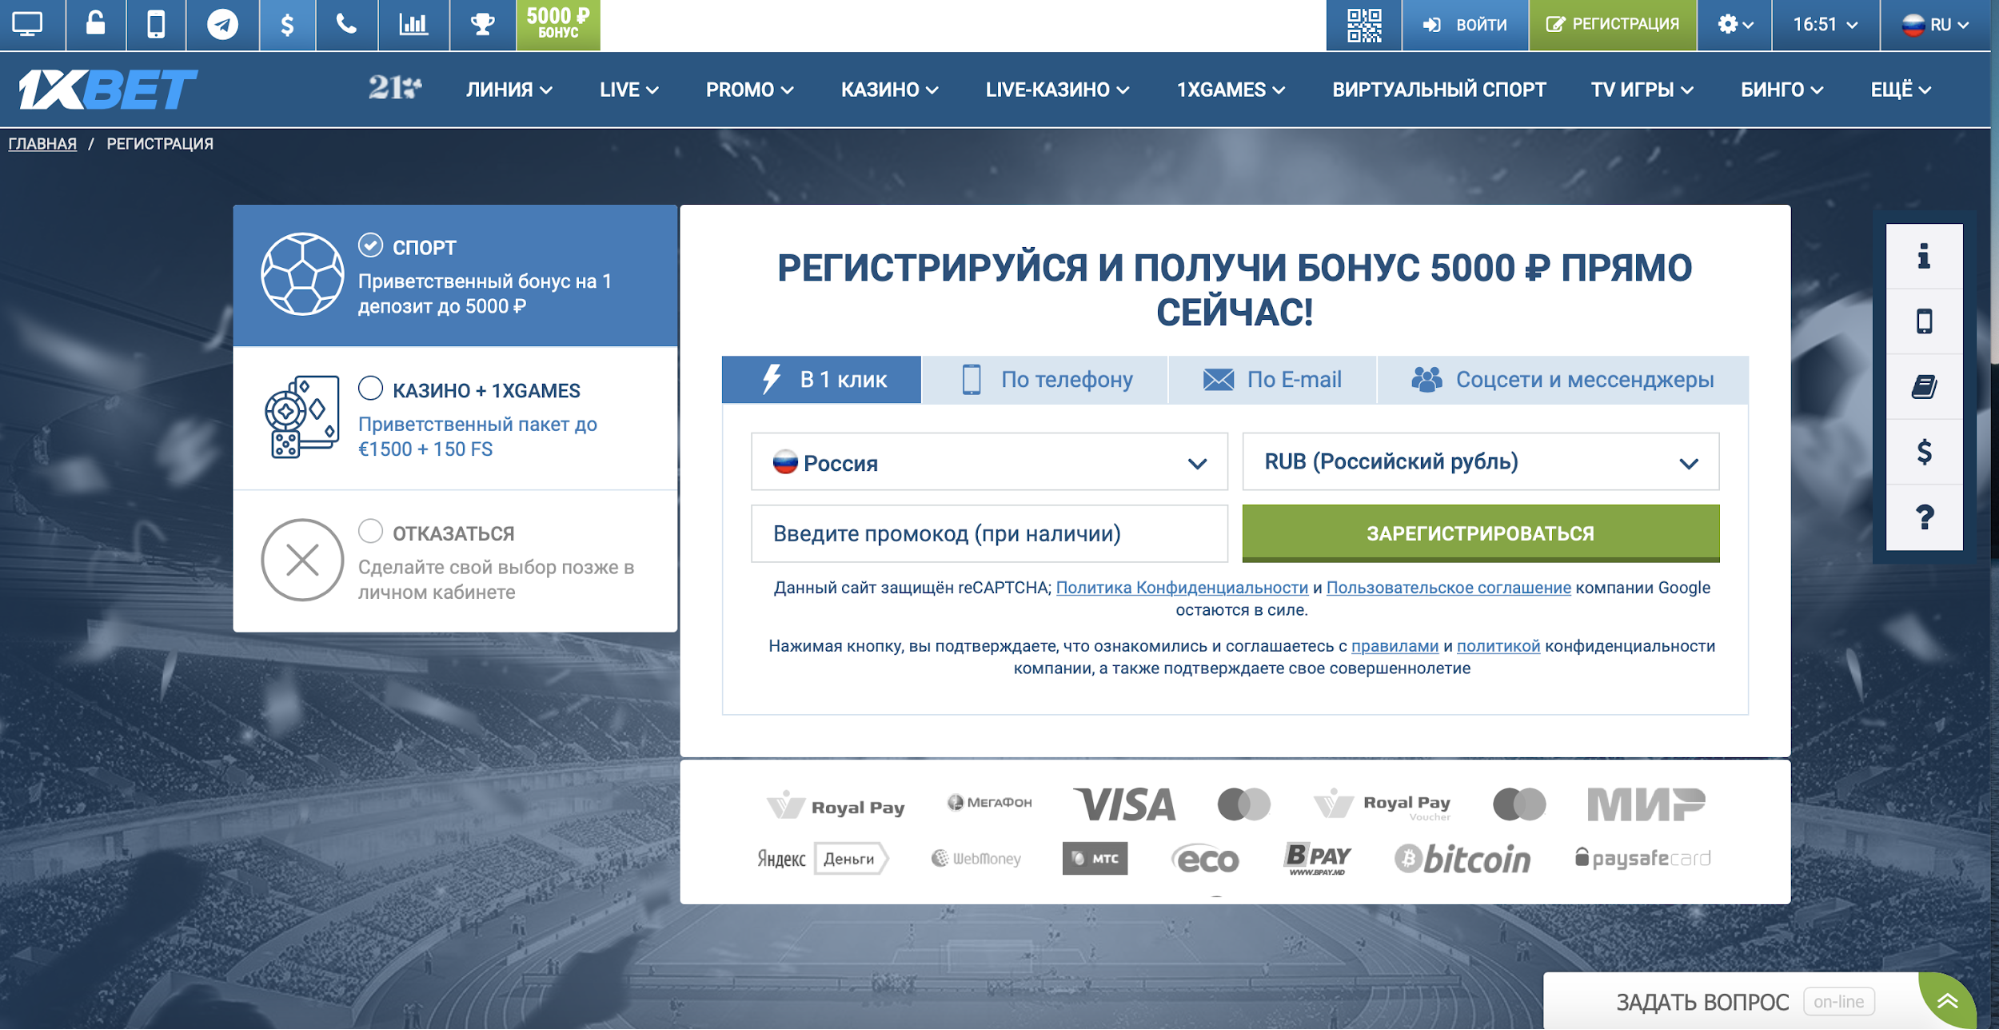Image resolution: width=1999 pixels, height=1030 pixels.
Task: Select the ОТКАЗАТЬСЯ radio option
Action: [370, 531]
